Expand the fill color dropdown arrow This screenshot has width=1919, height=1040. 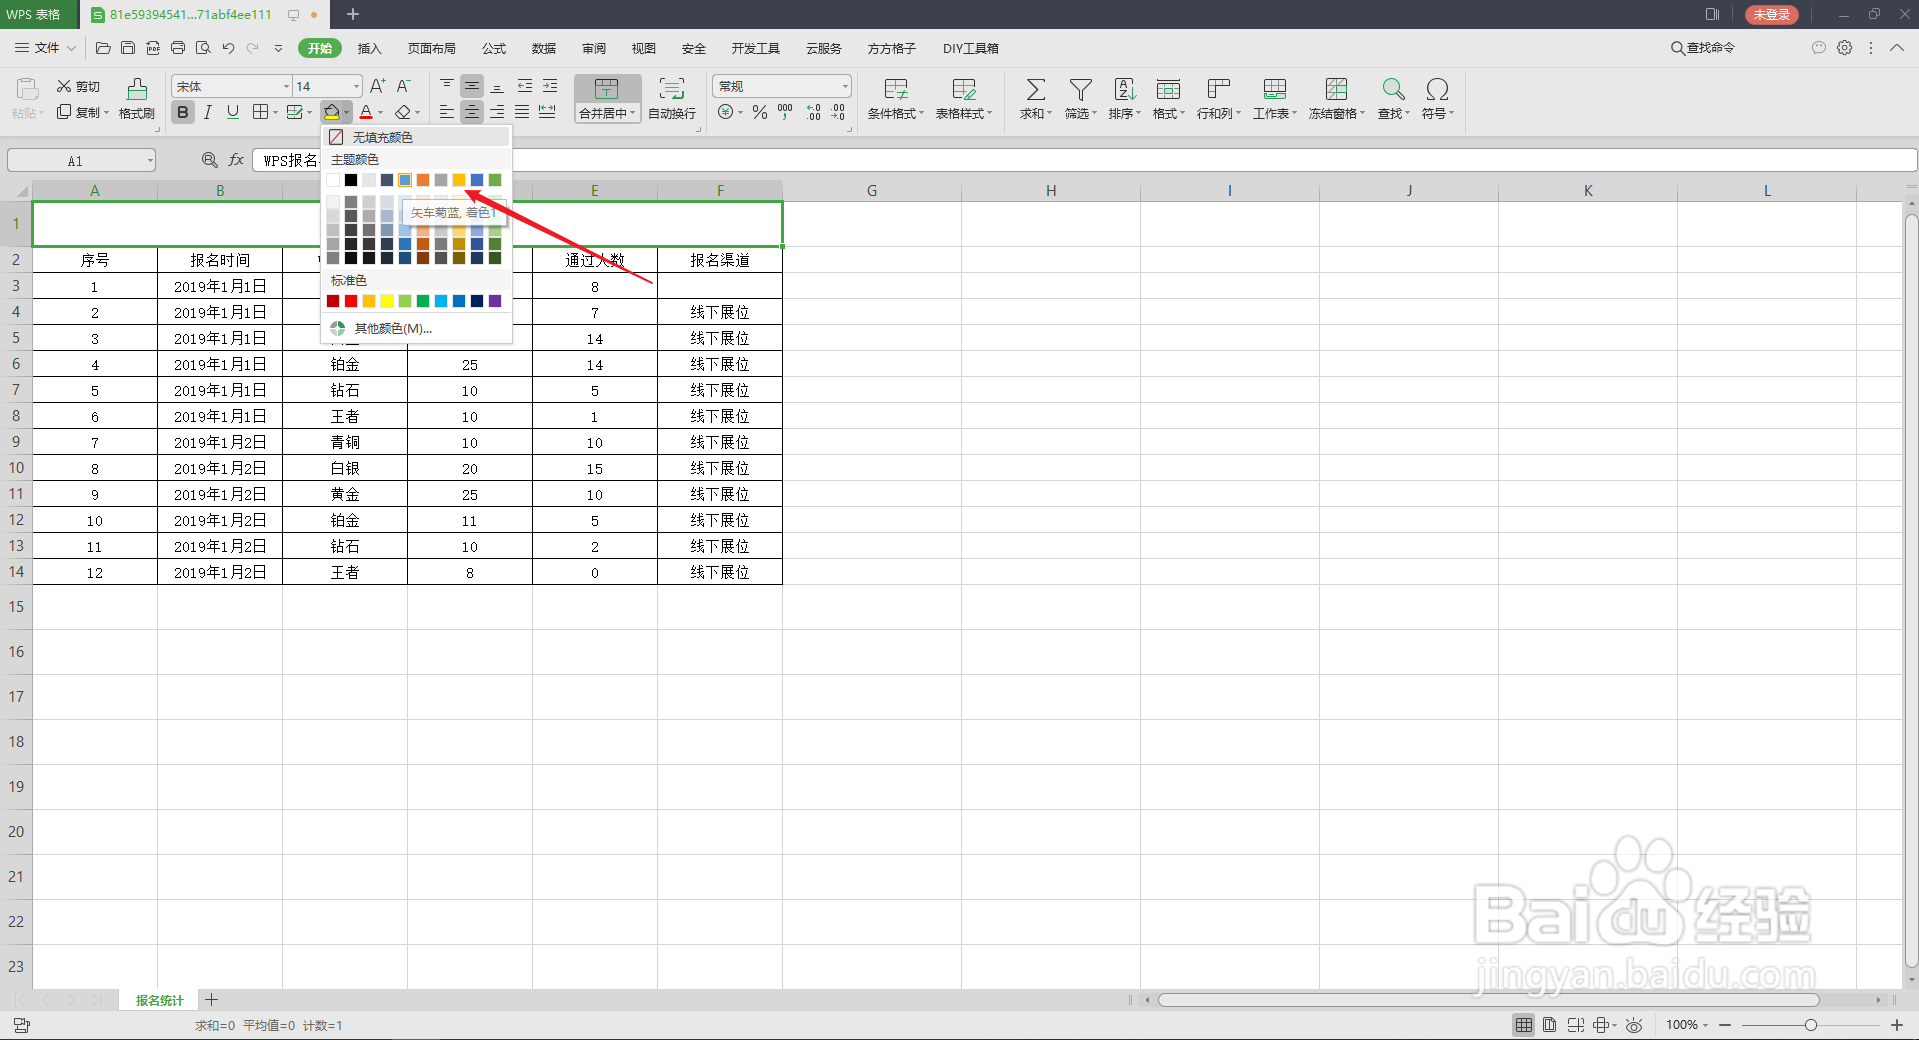pyautogui.click(x=347, y=113)
